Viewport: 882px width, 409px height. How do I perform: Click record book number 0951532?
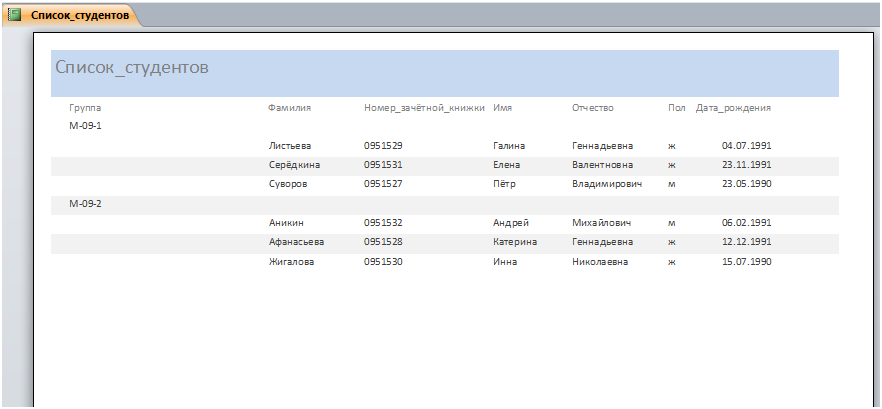point(383,223)
